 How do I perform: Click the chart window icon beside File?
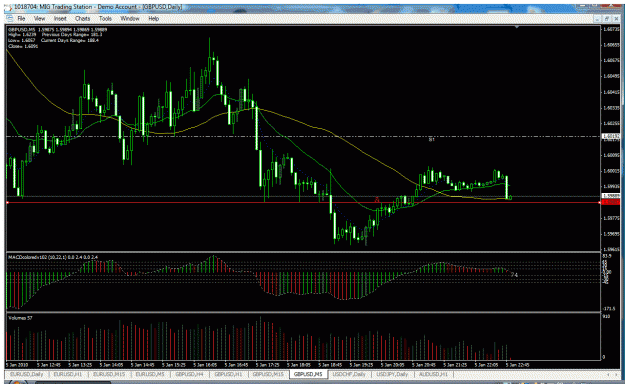coord(9,18)
